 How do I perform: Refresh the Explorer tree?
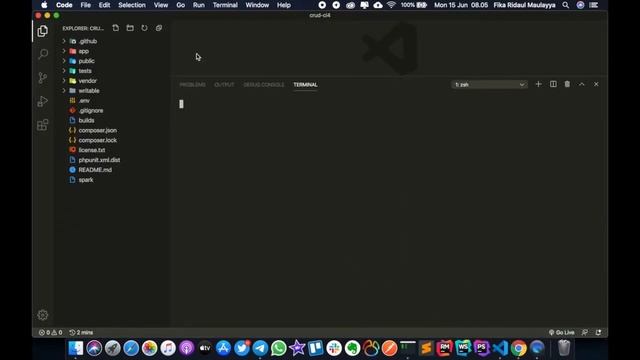point(144,28)
